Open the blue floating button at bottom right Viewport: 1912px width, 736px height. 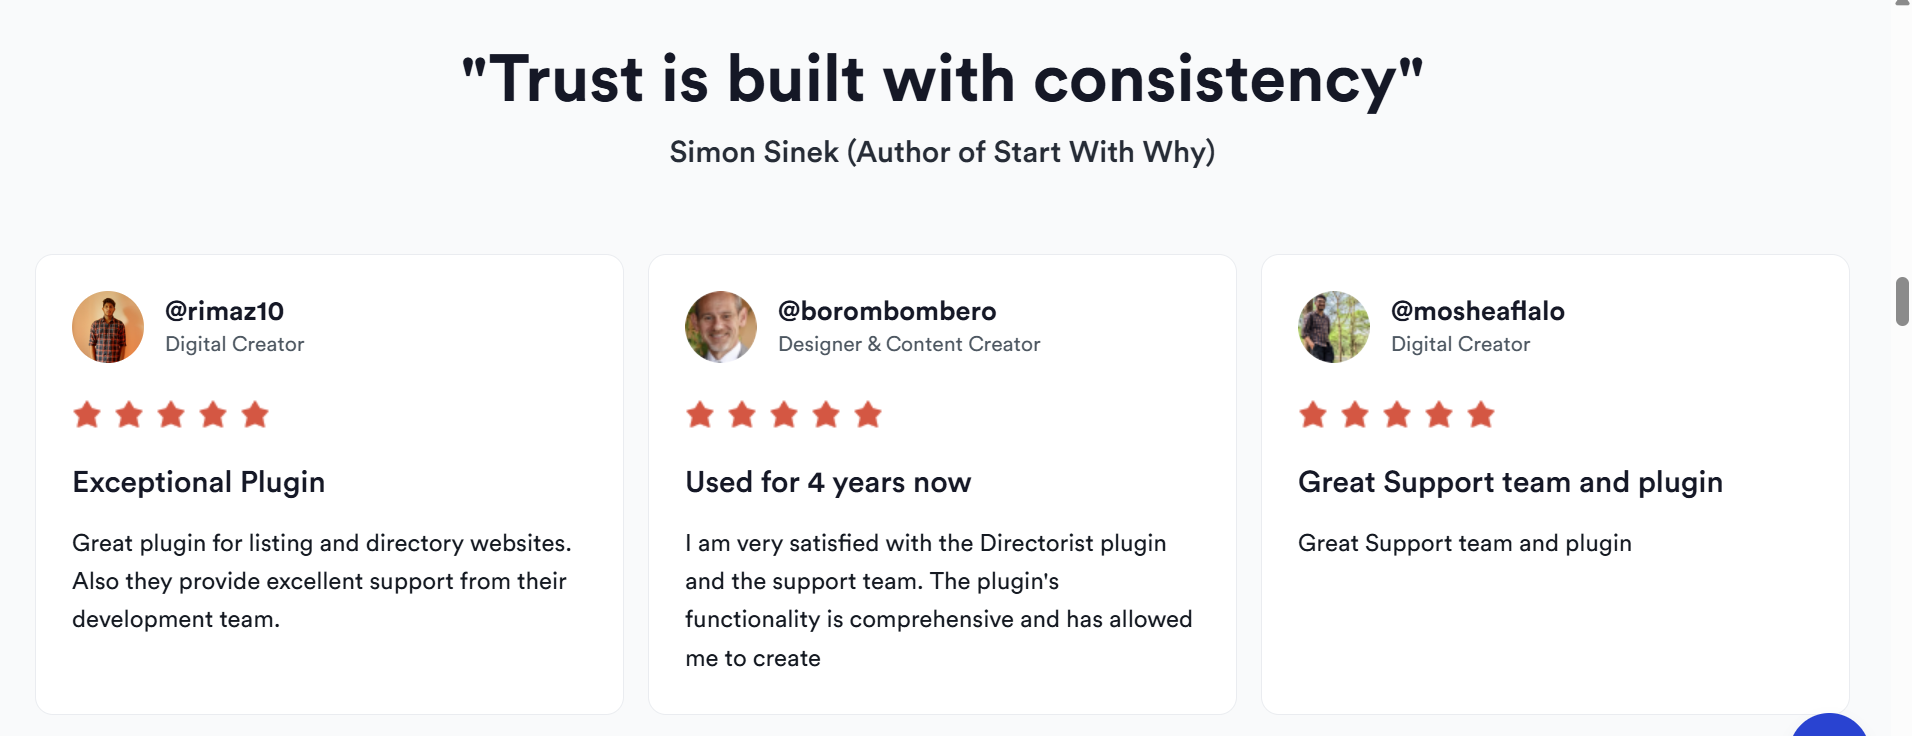[1829, 727]
